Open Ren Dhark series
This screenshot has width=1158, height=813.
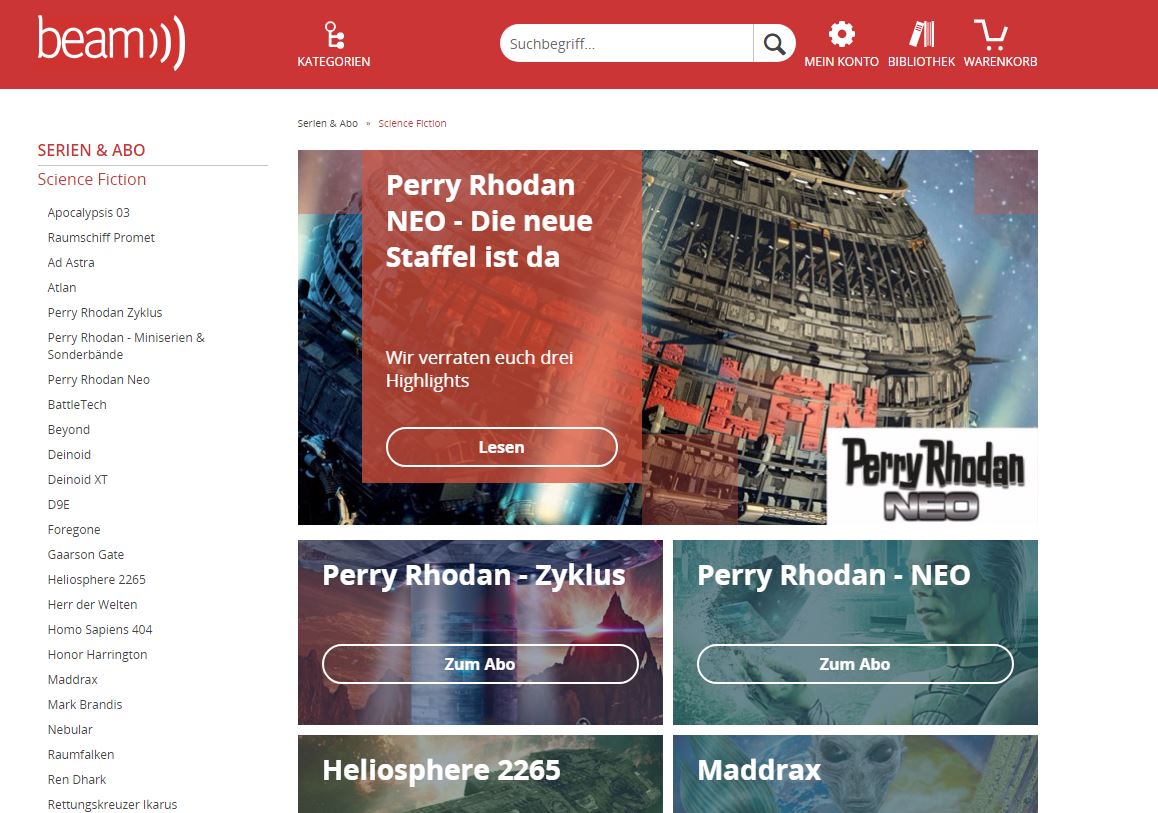pyautogui.click(x=77, y=780)
